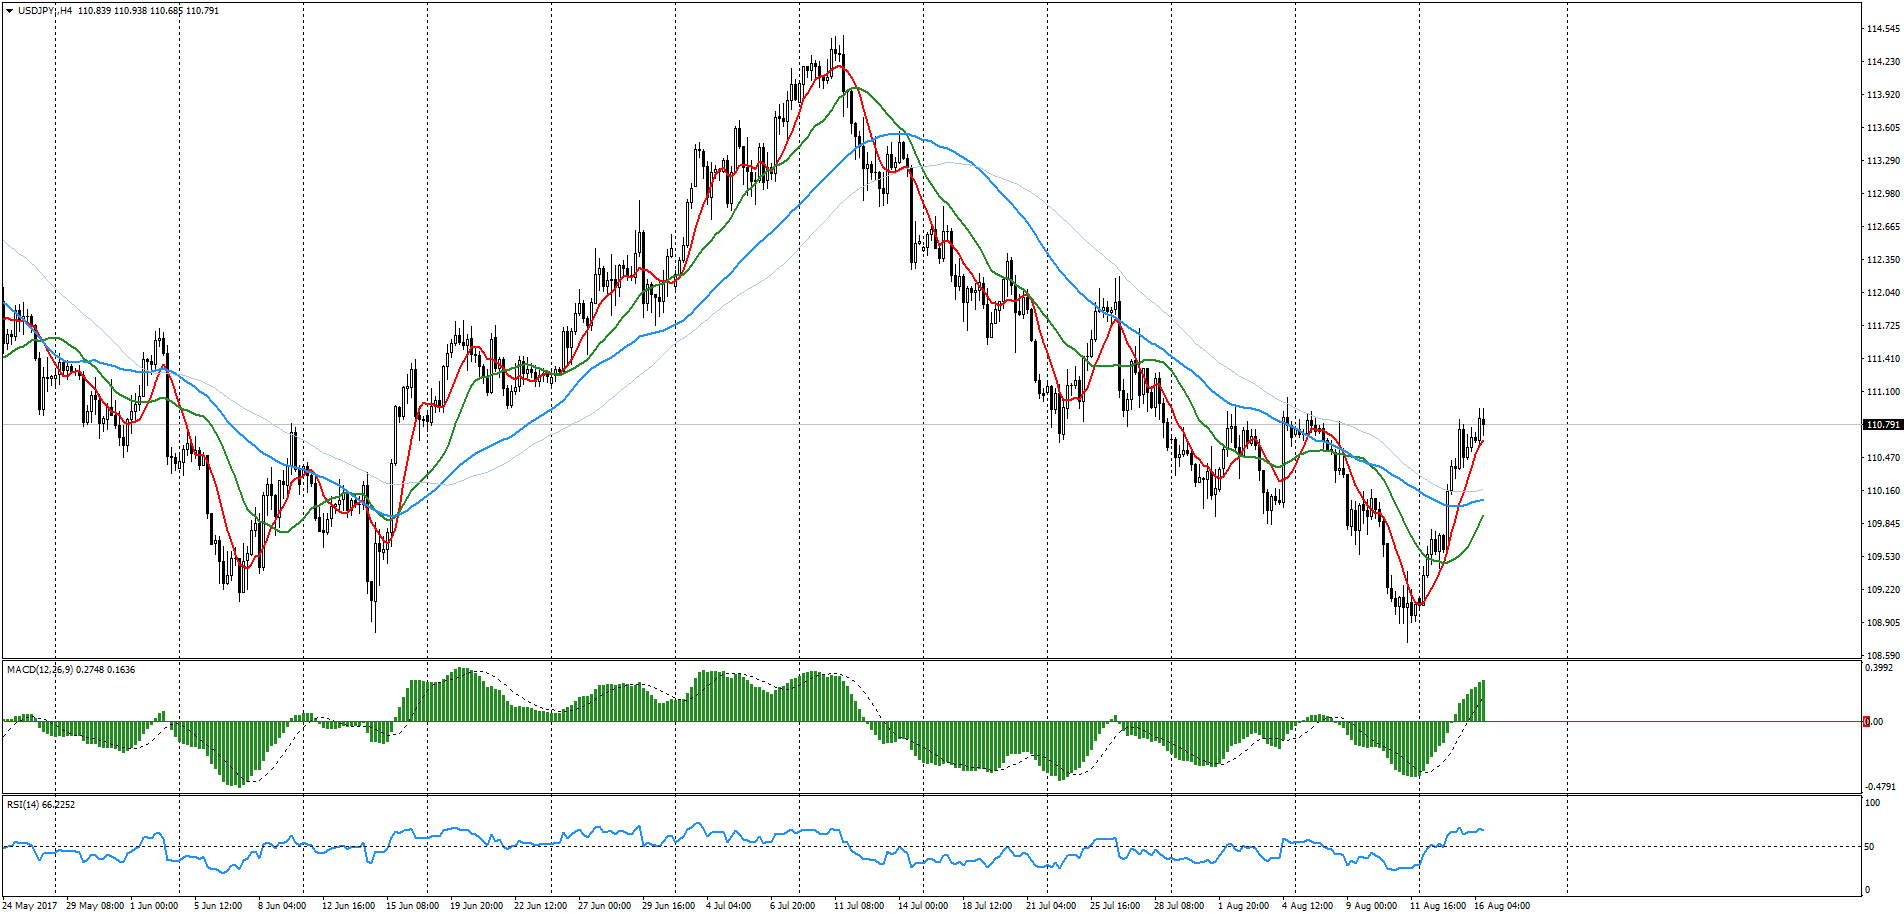The width and height of the screenshot is (1904, 917).
Task: Click the RSI(14) indicator label
Action: coord(24,805)
